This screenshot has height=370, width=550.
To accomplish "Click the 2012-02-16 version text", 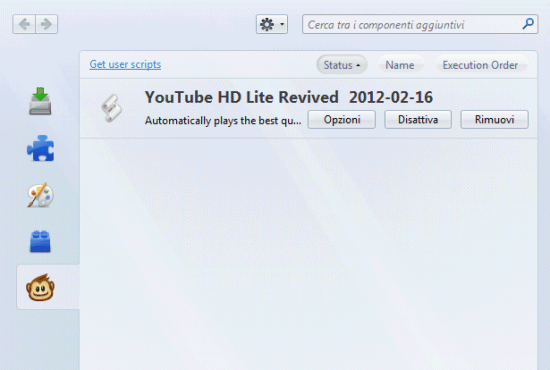I will point(391,97).
